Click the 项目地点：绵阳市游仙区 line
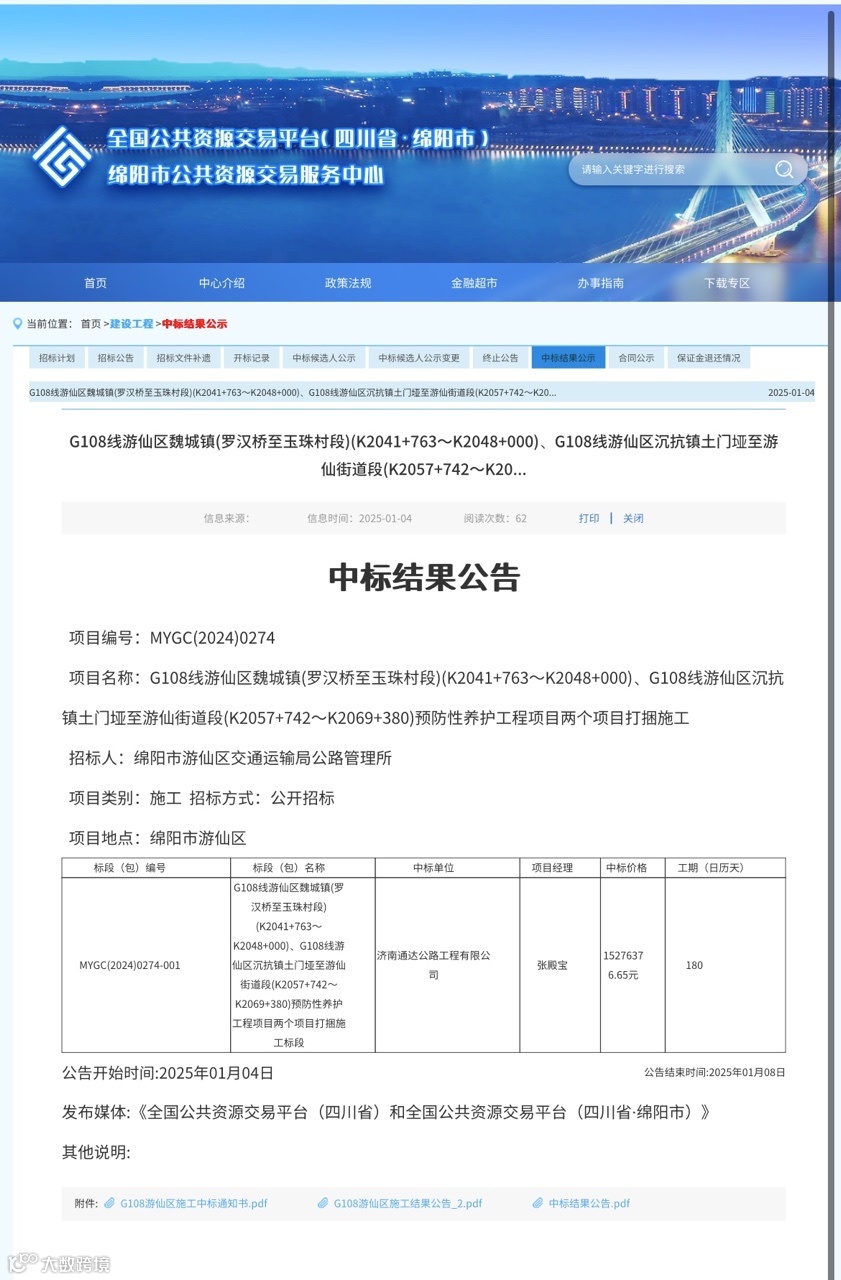 pos(157,838)
